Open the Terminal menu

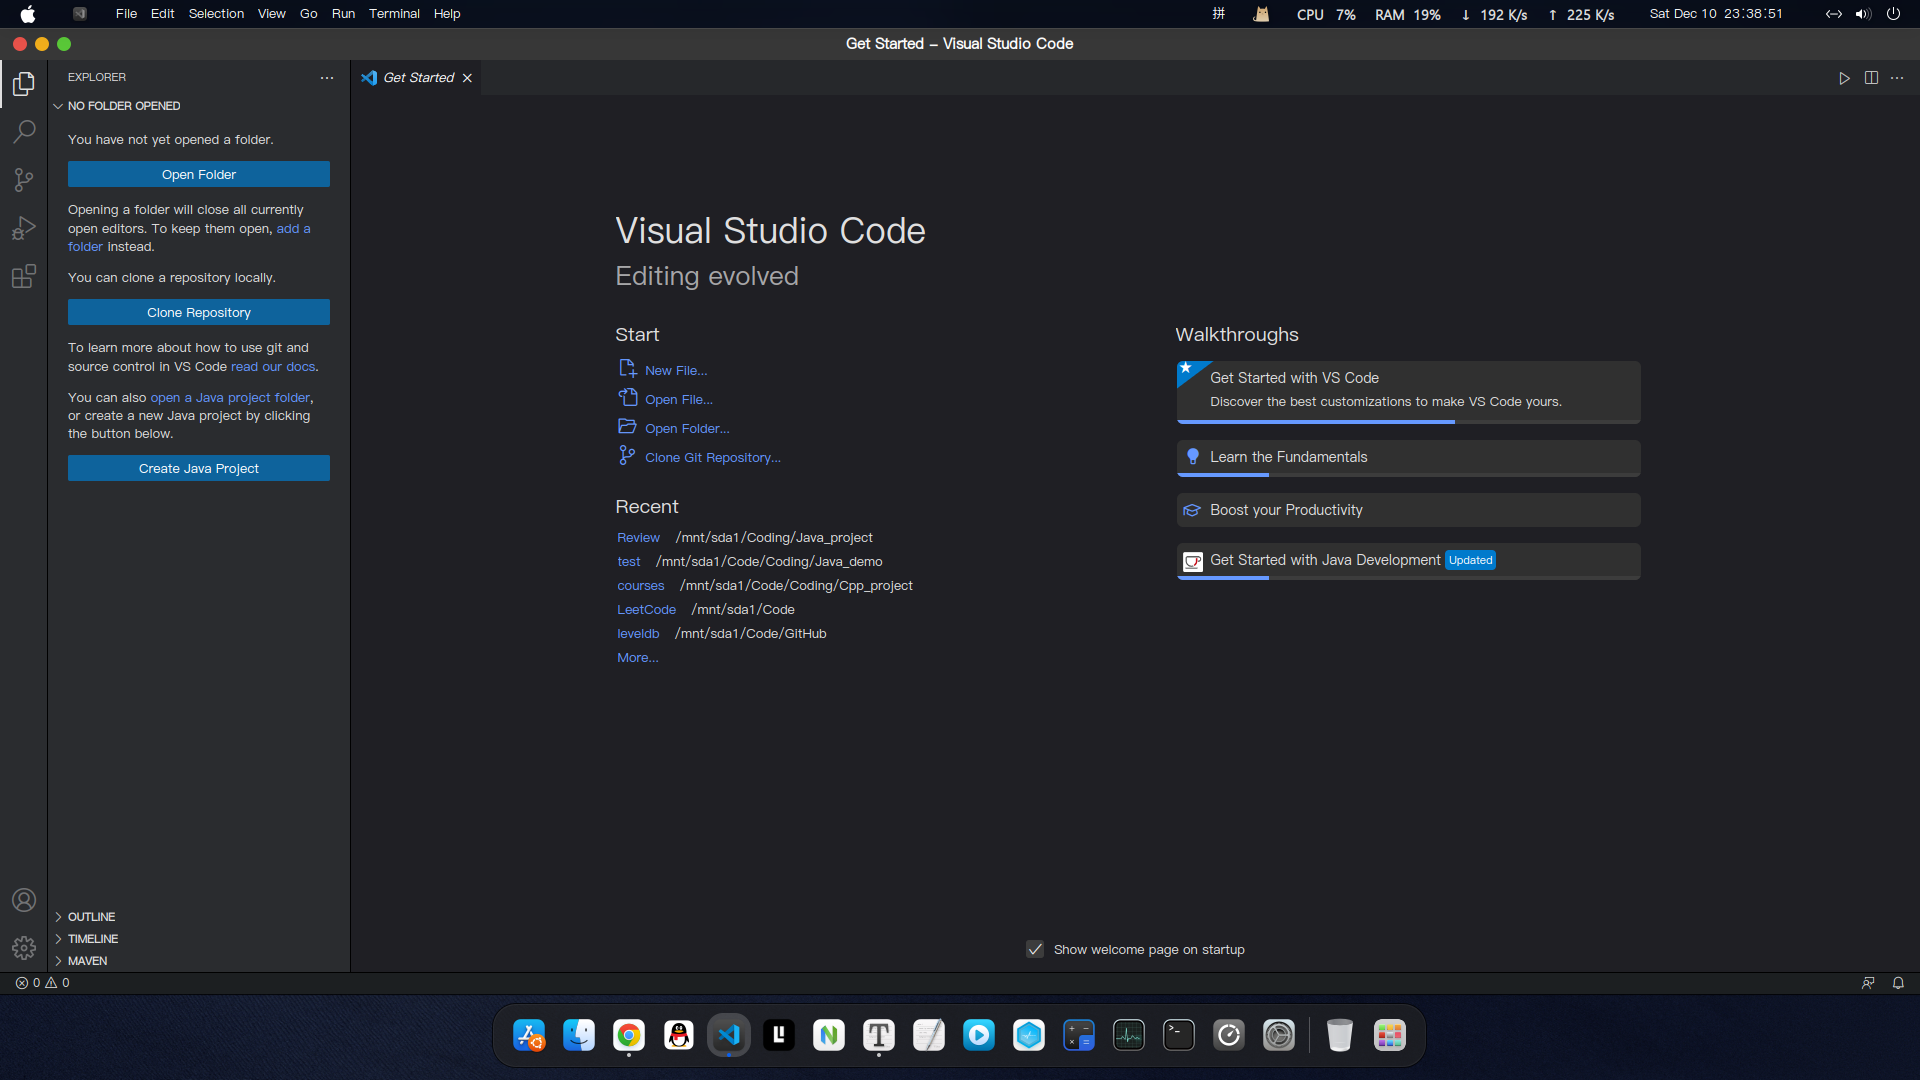[x=394, y=14]
